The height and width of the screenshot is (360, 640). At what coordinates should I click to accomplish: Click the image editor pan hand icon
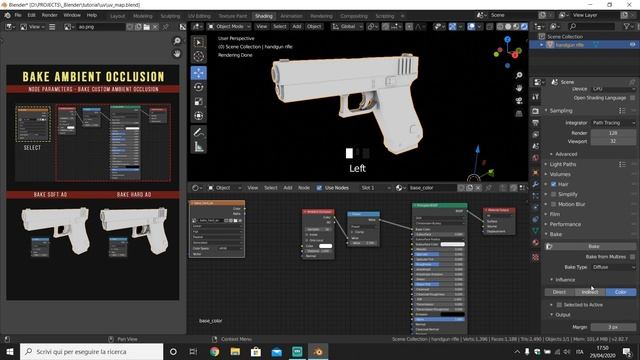[x=177, y=53]
